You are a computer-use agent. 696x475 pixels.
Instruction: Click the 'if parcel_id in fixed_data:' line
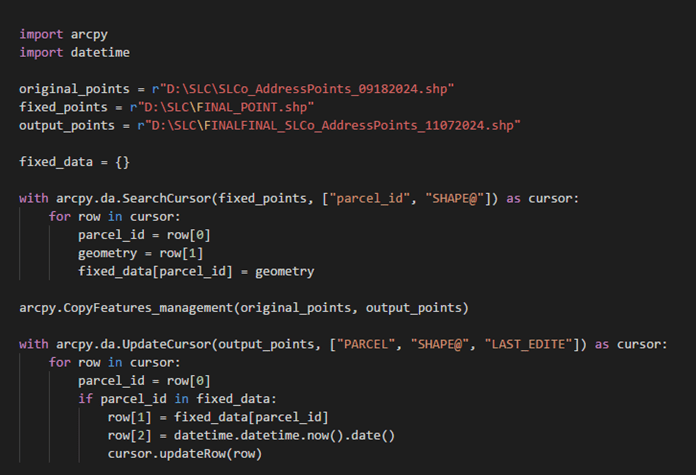[172, 399]
